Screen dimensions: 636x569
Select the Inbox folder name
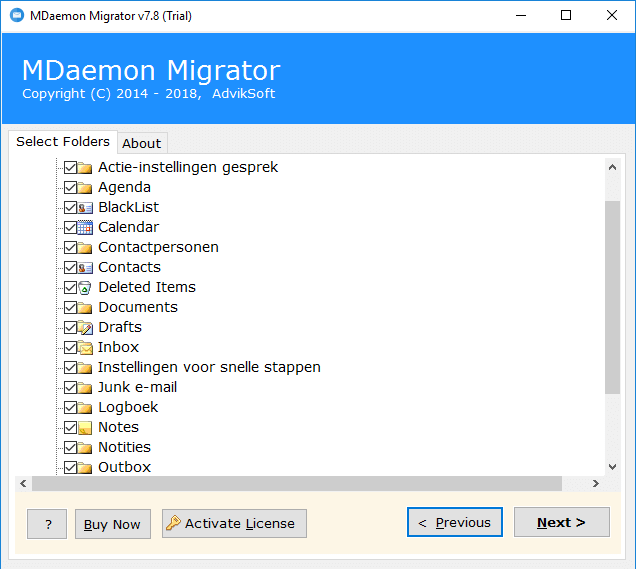(x=118, y=347)
